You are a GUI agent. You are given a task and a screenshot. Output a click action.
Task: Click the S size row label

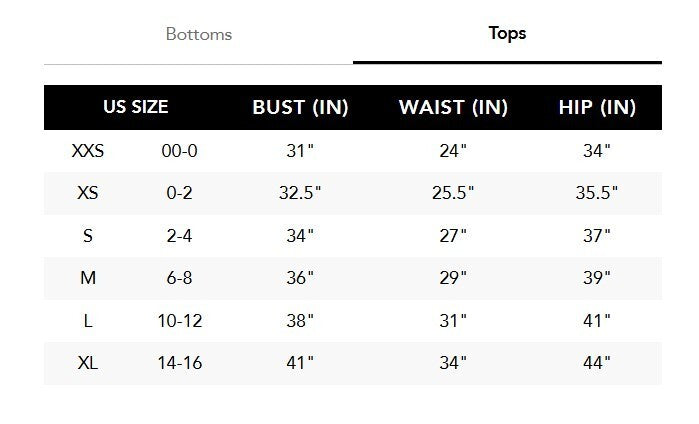[x=88, y=236]
